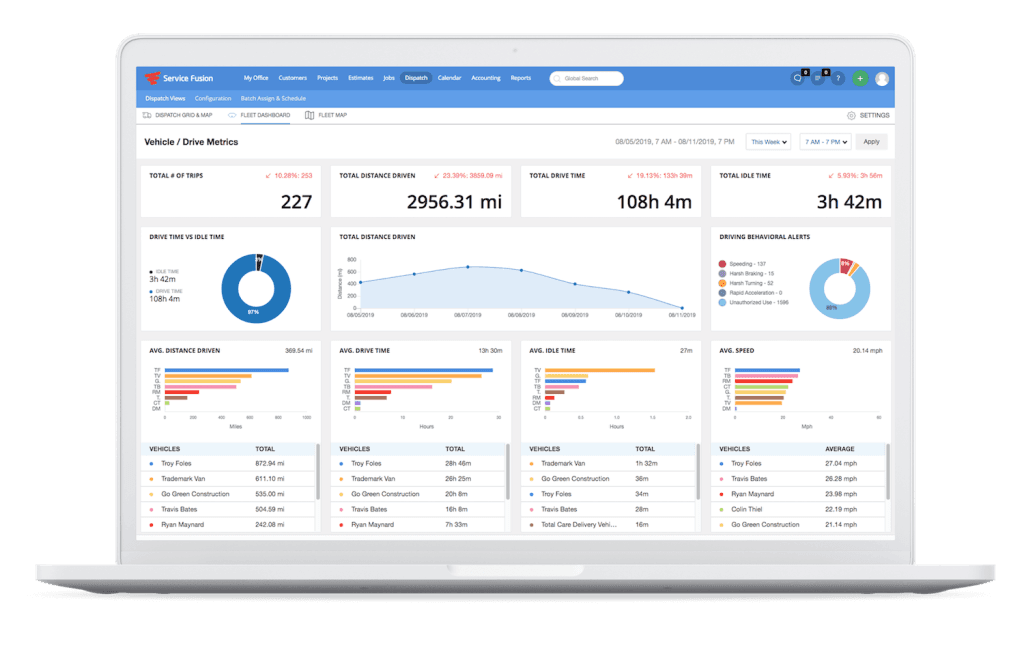Create new item with green plus icon
The width and height of the screenshot is (1024, 650).
coord(858,77)
